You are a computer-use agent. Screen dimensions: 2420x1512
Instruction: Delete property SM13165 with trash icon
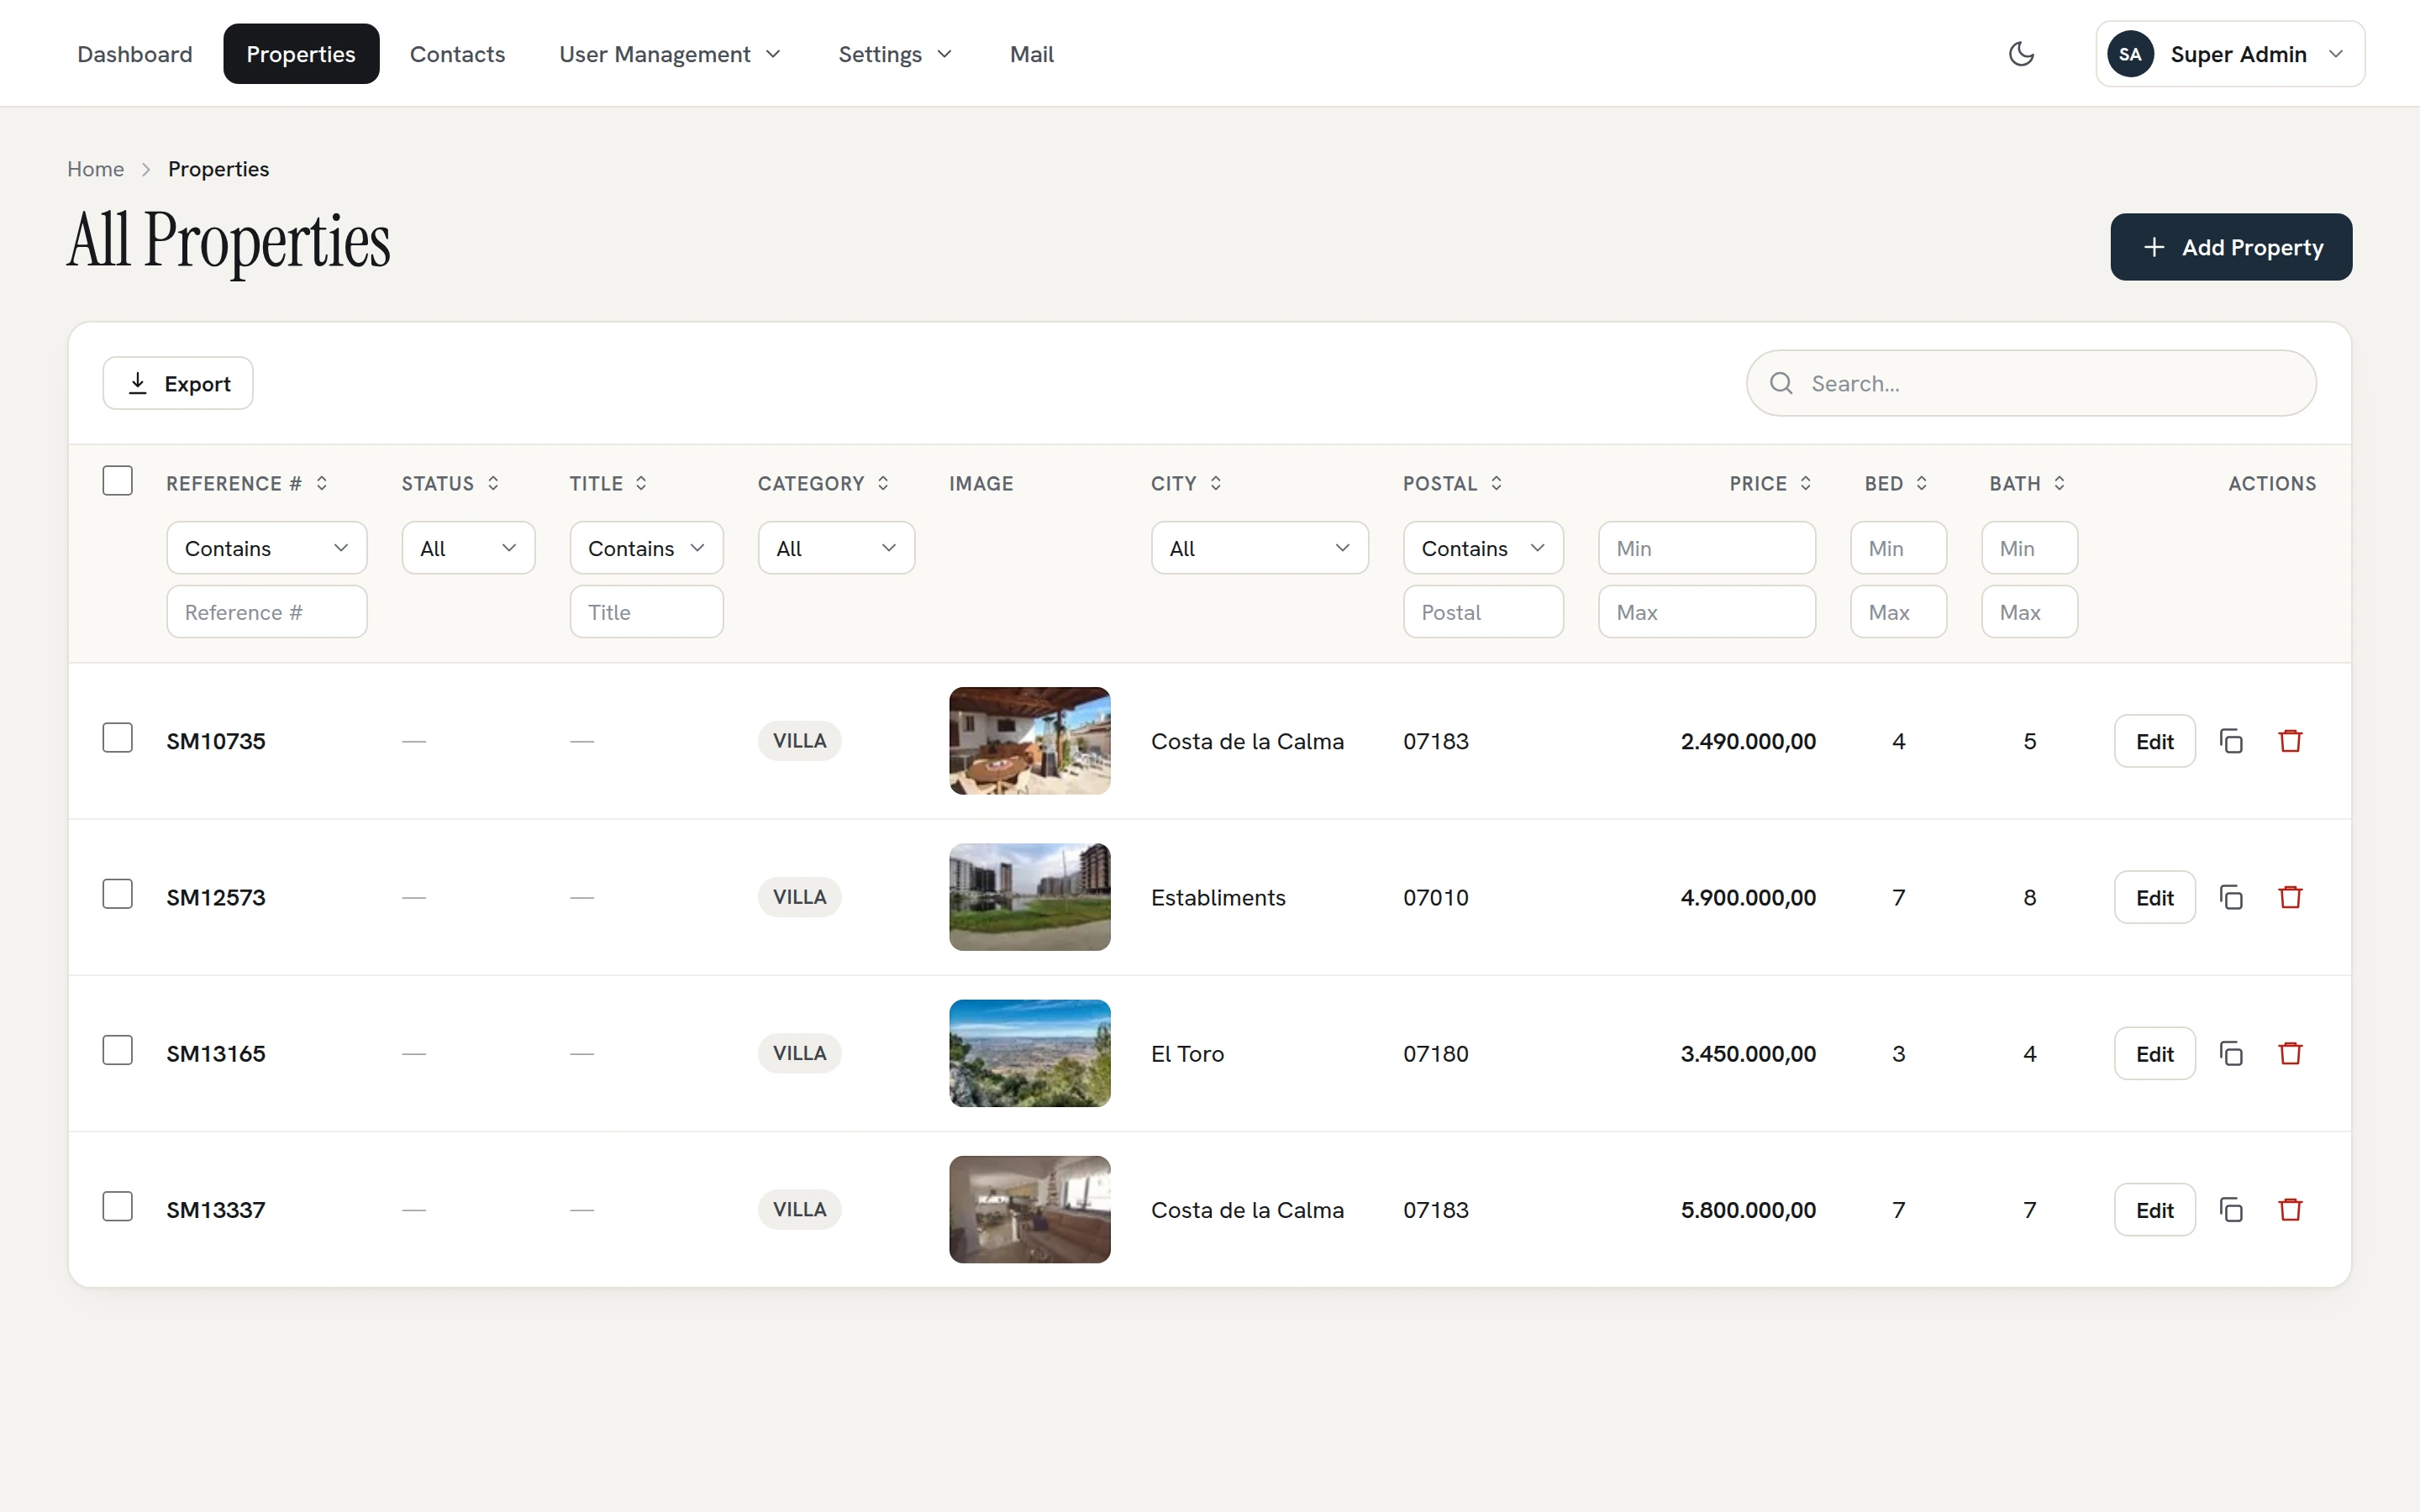coord(2290,1053)
